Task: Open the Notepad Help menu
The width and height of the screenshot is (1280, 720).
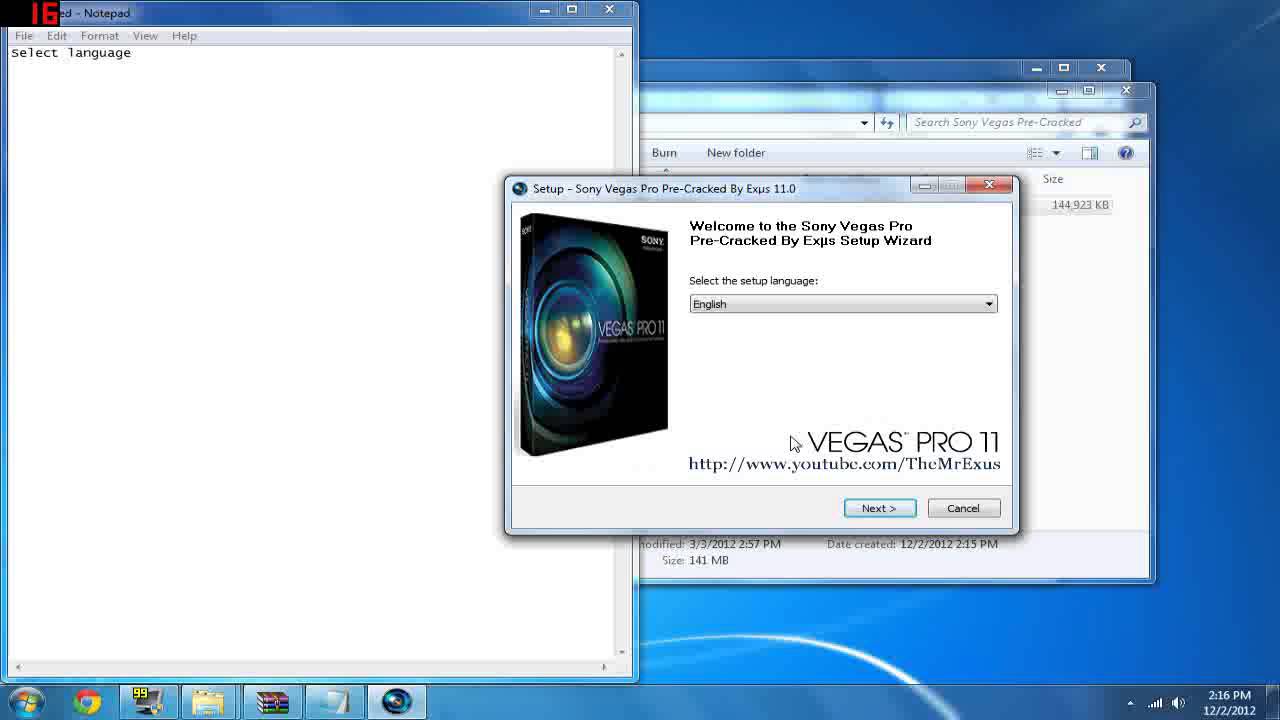Action: click(x=184, y=36)
